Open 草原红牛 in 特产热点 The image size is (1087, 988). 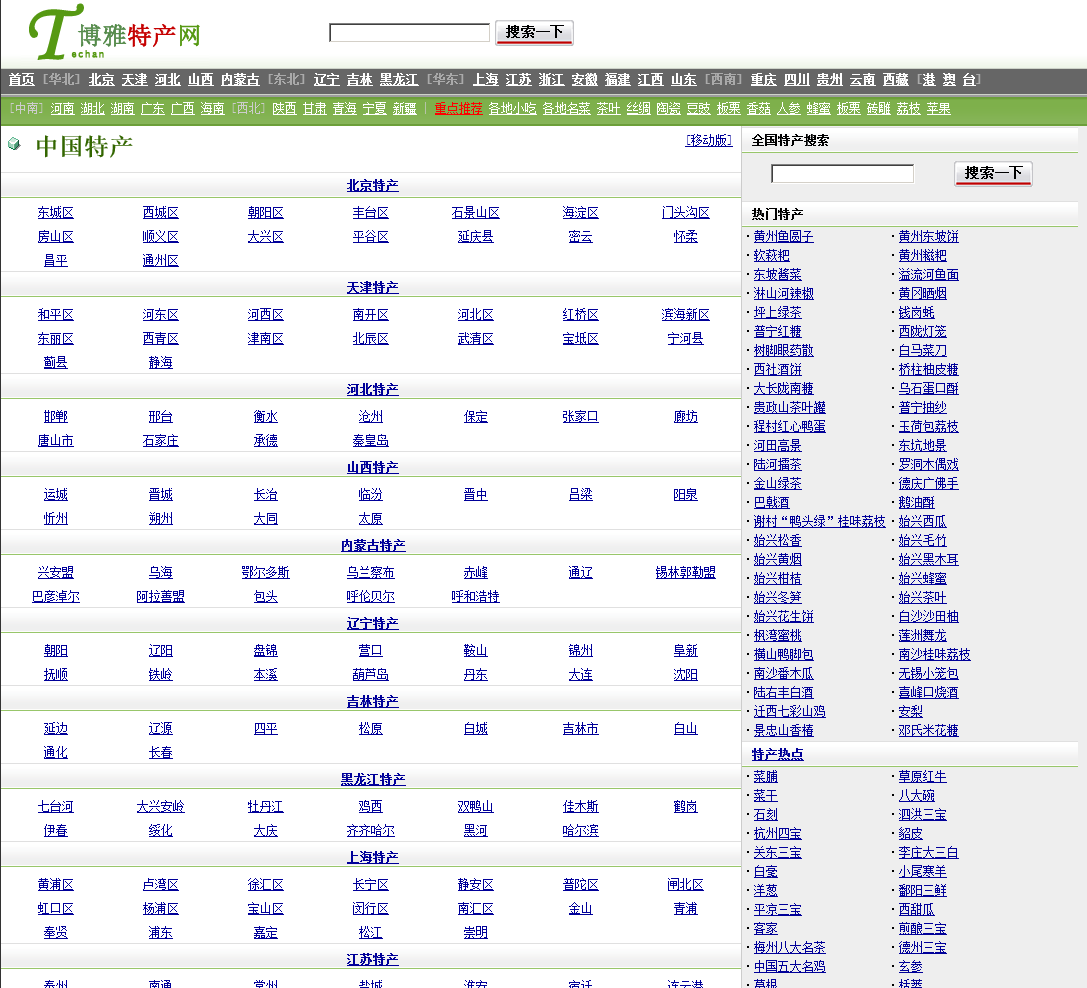(x=922, y=777)
